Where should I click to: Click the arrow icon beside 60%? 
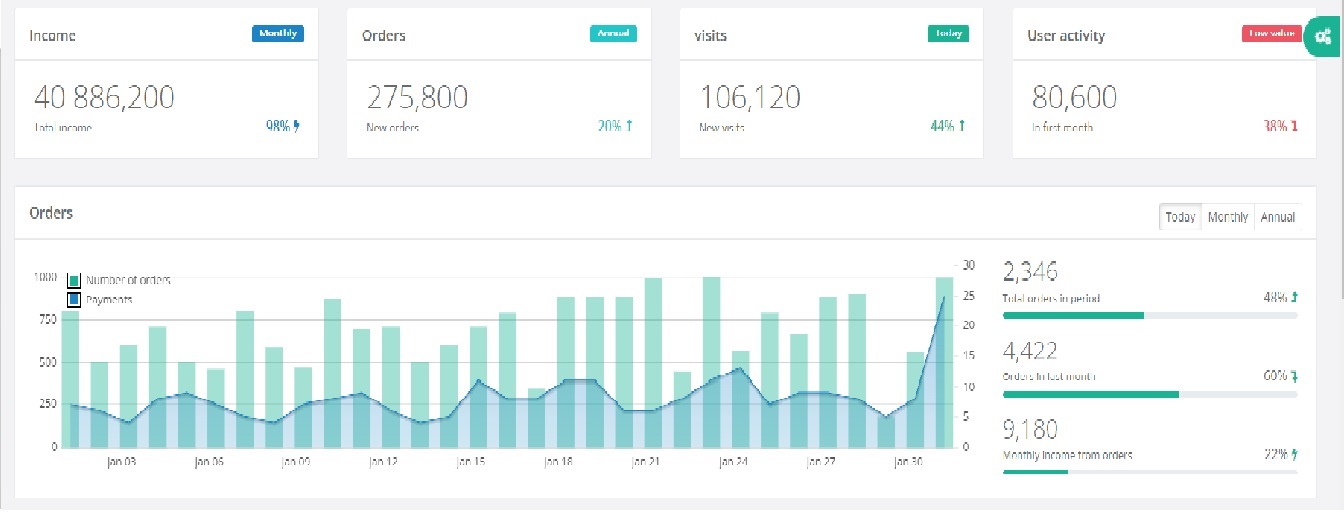click(1294, 376)
